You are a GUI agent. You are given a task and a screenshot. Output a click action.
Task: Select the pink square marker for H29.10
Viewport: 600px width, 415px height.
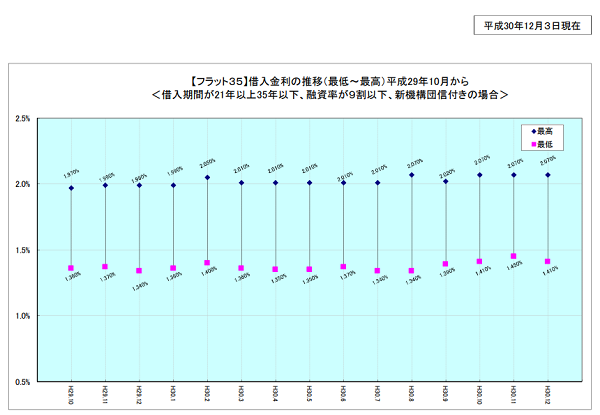pos(71,268)
